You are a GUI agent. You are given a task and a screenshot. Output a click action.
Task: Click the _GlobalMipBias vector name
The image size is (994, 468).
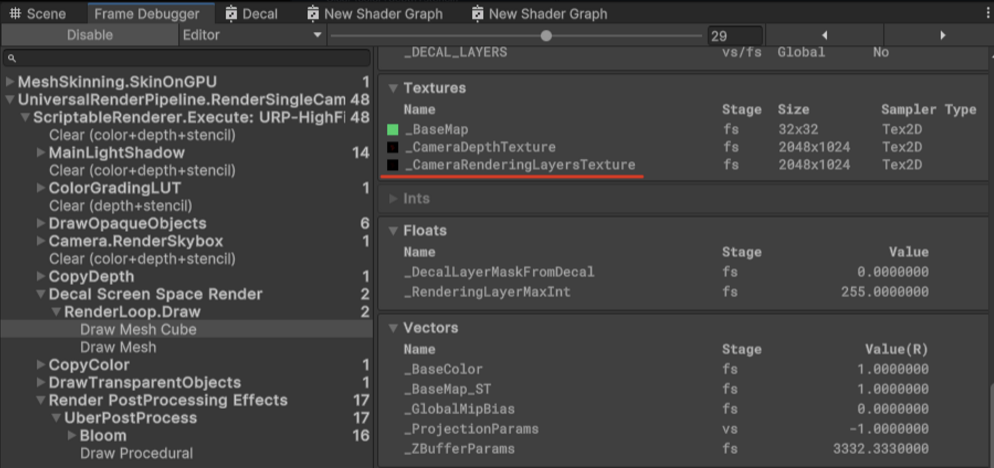tap(460, 409)
